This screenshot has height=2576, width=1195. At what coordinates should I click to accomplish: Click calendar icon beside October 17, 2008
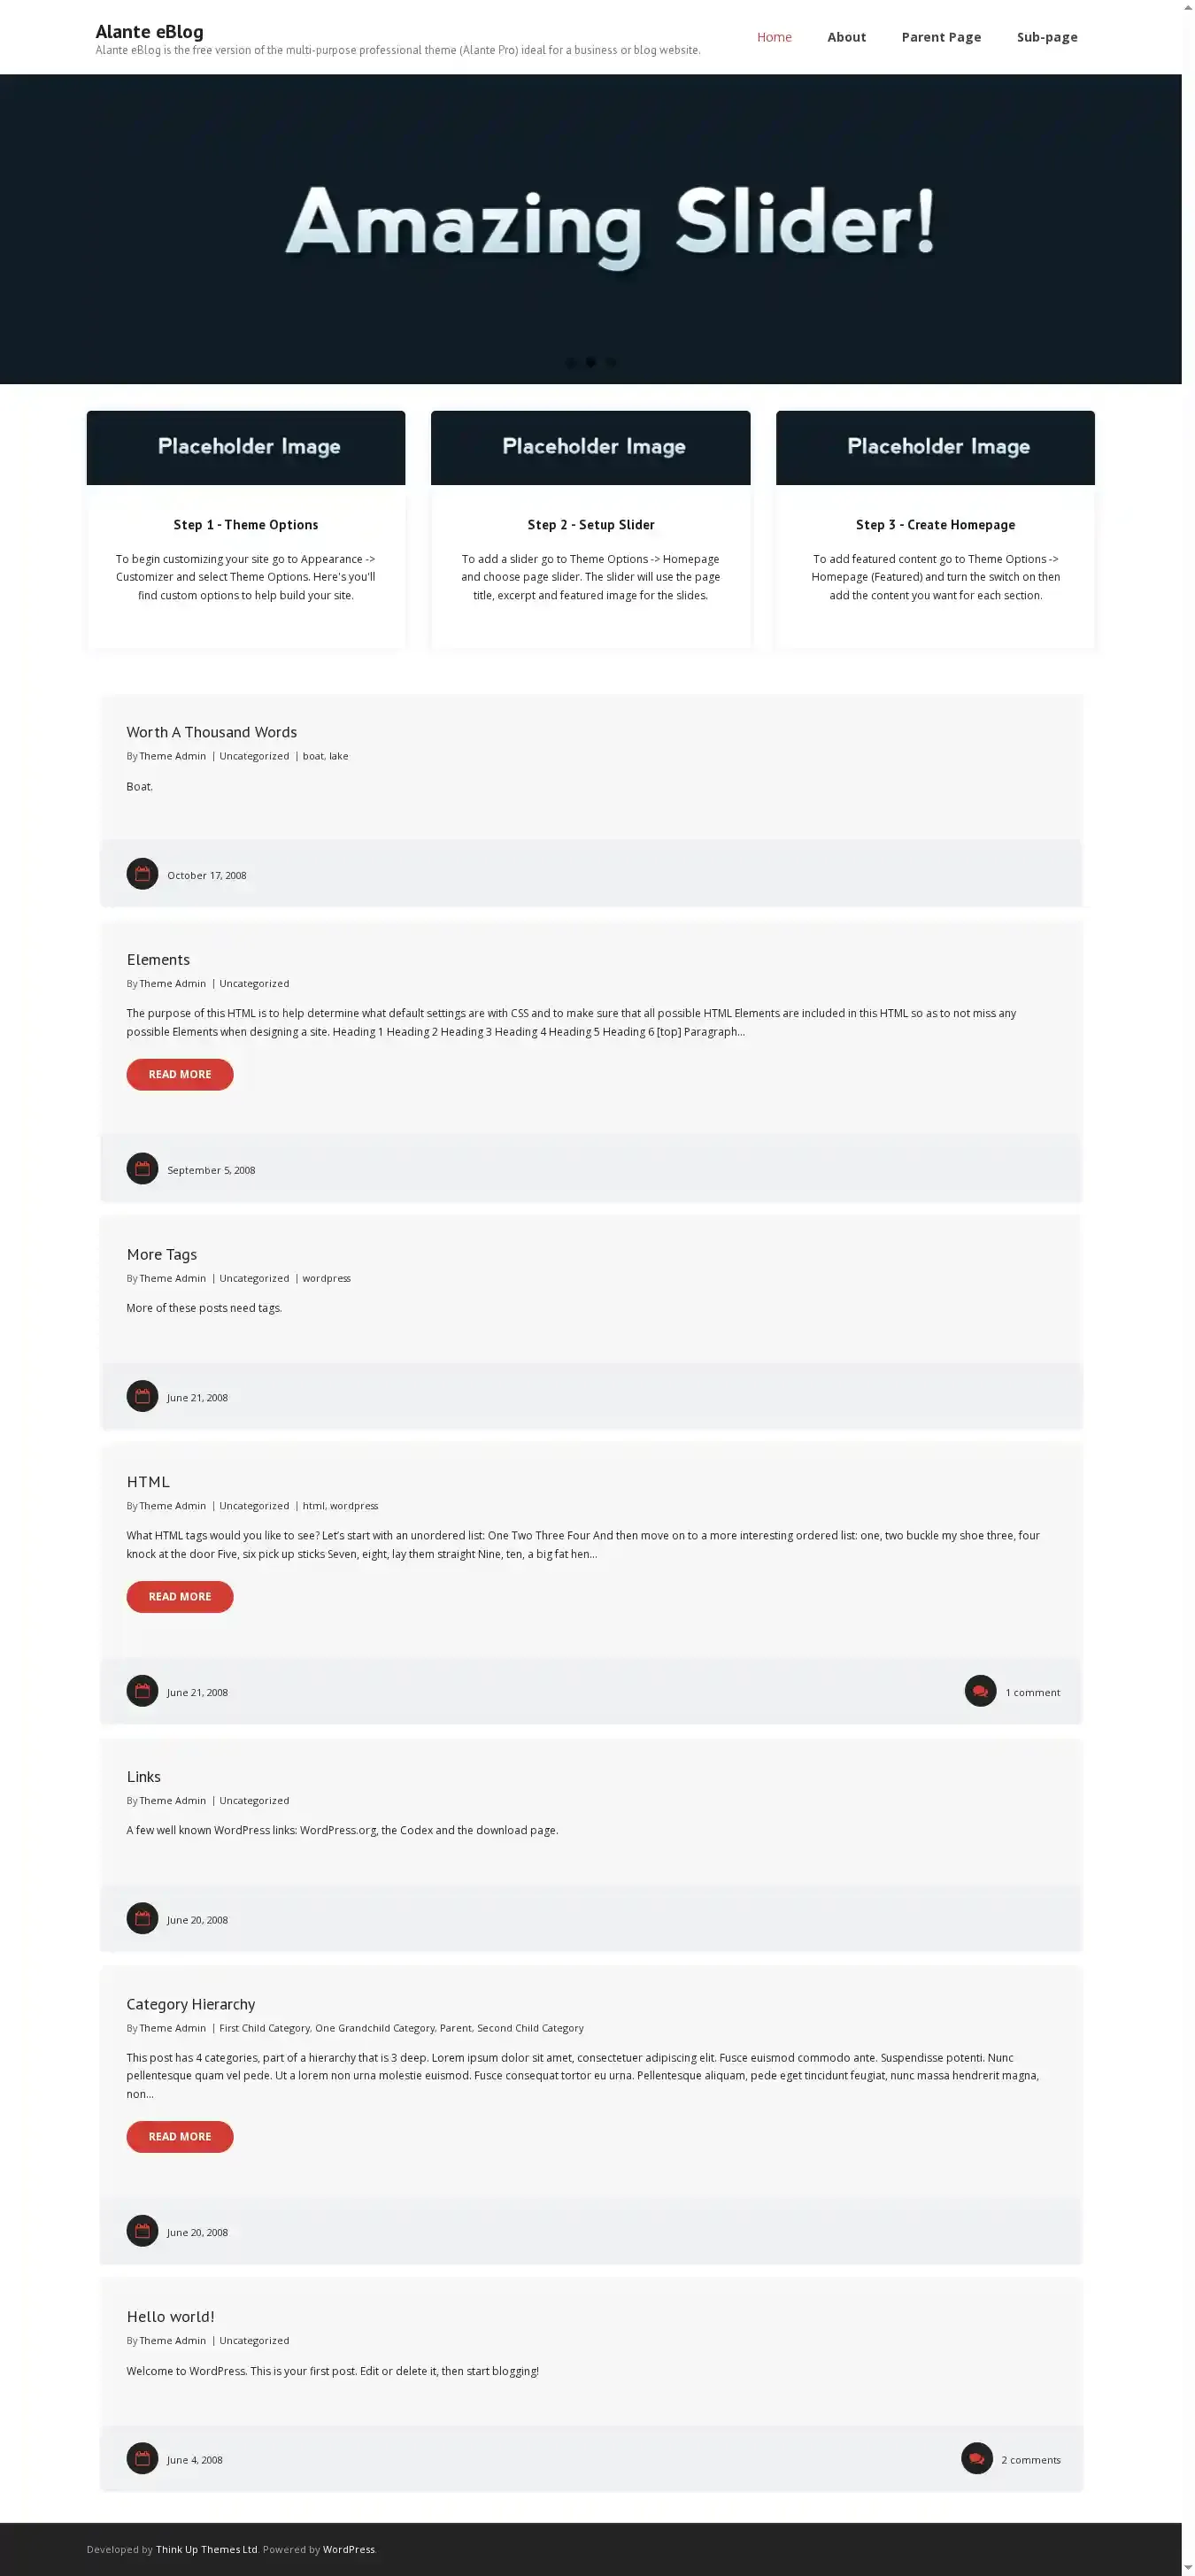pos(142,874)
